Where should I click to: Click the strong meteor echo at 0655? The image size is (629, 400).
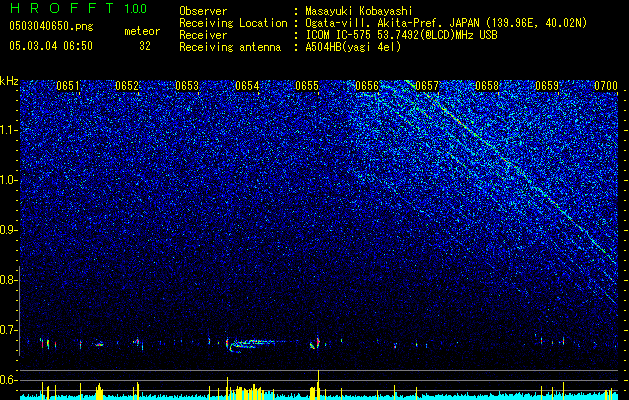coord(316,343)
